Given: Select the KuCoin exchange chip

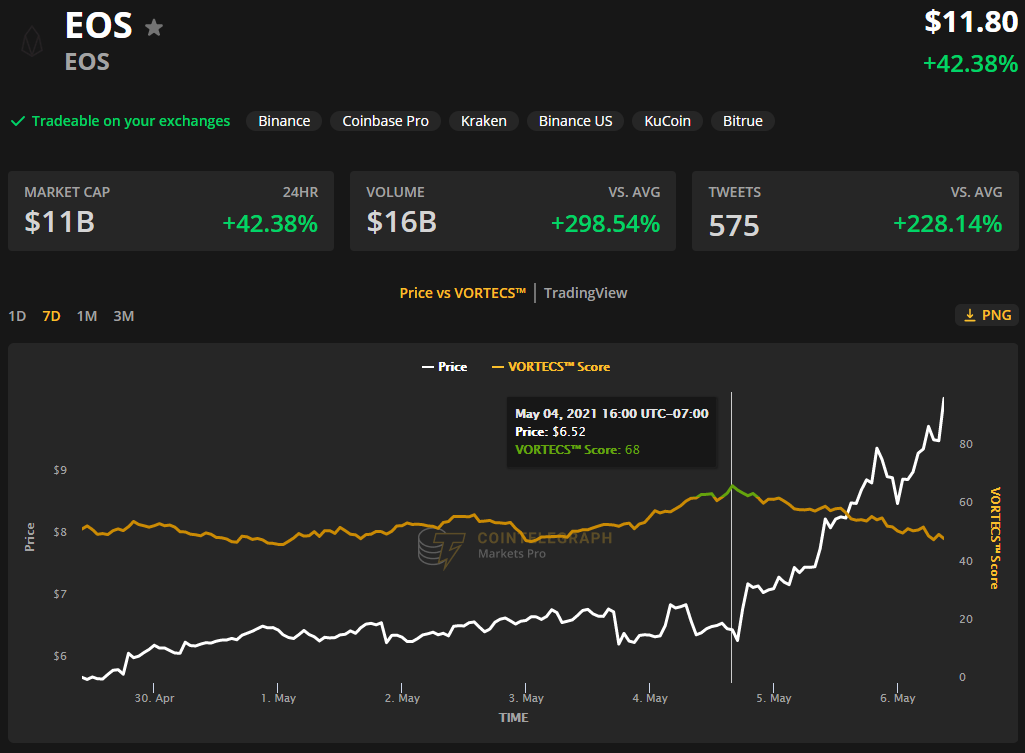Looking at the screenshot, I should click(x=667, y=121).
